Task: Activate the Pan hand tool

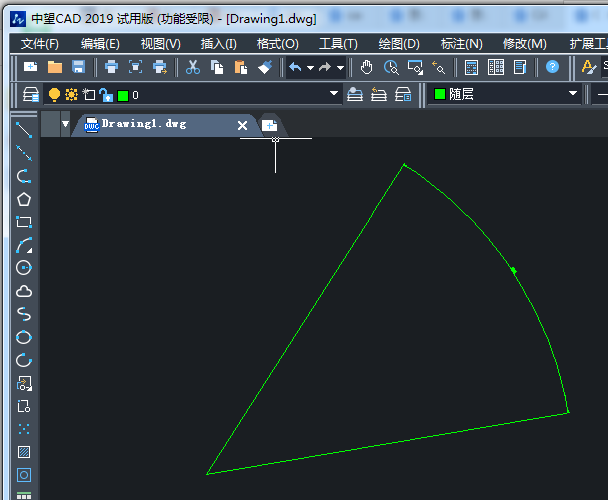Action: (367, 67)
